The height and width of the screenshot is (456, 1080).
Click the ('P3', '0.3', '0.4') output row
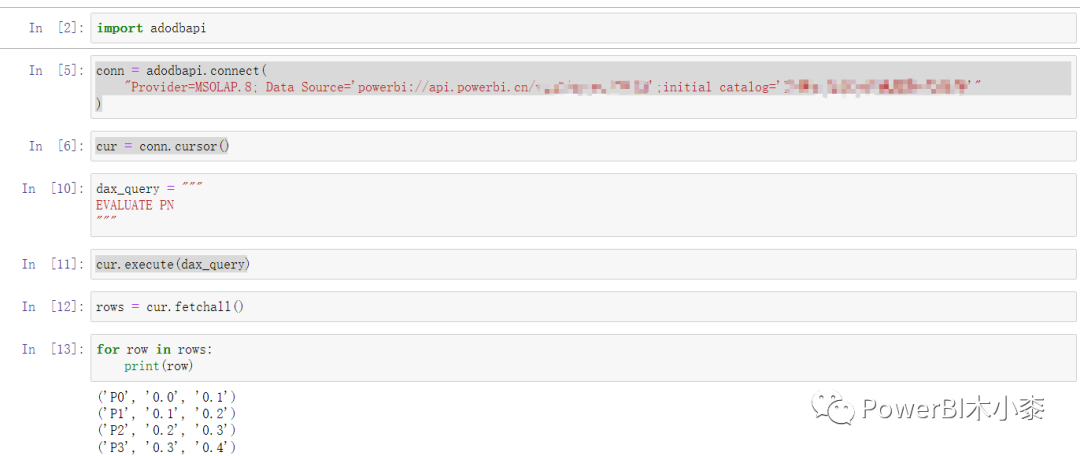point(166,448)
